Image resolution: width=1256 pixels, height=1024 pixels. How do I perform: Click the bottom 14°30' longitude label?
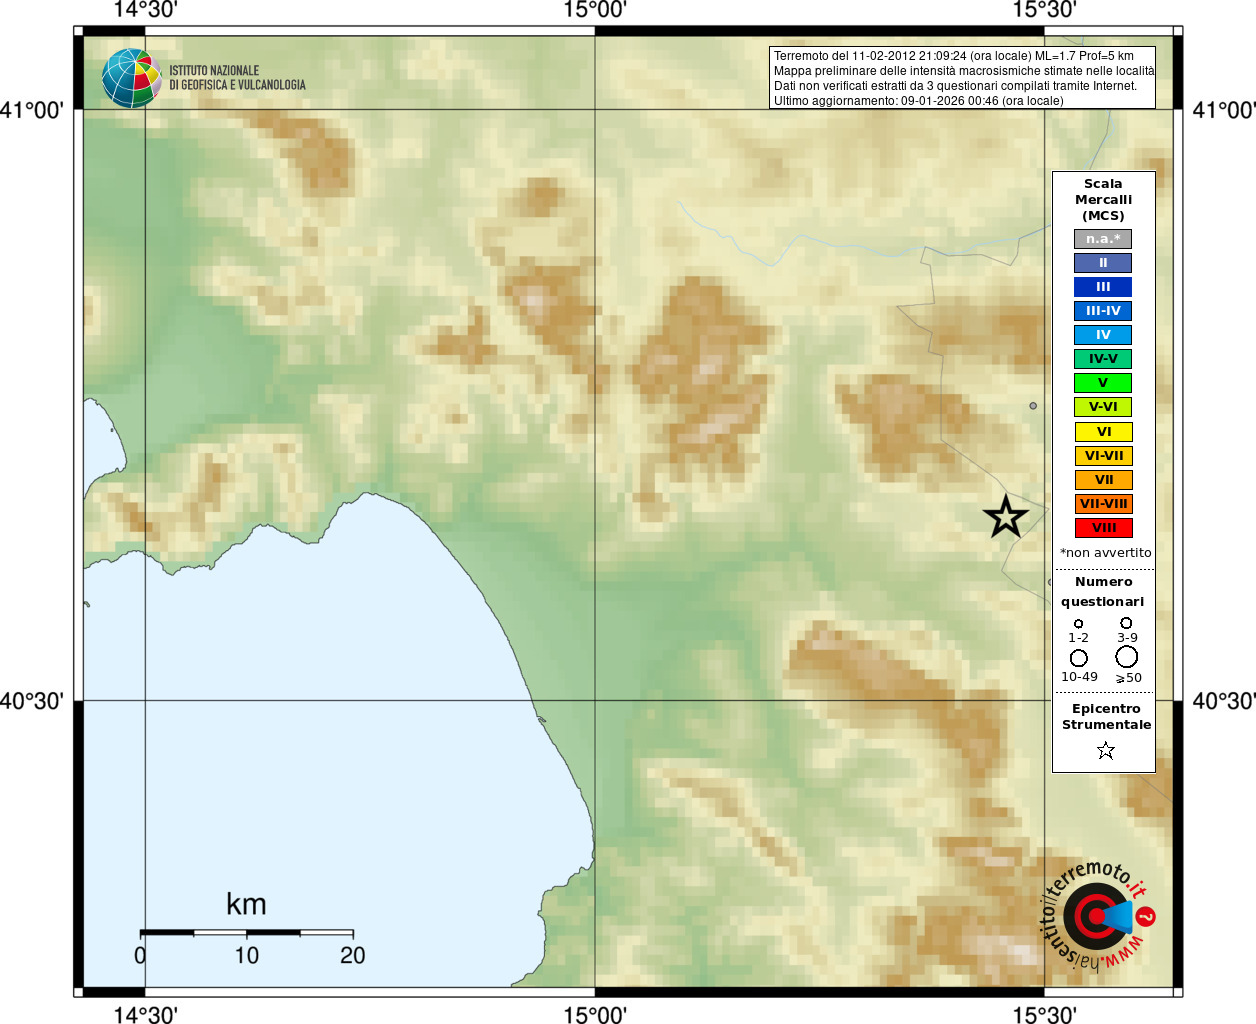pos(146,1015)
